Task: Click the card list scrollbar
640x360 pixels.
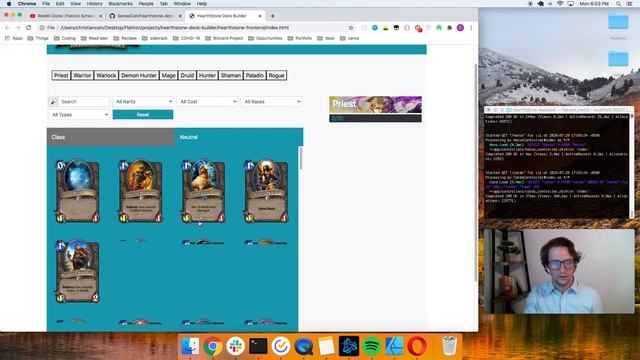Action: pyautogui.click(x=301, y=158)
